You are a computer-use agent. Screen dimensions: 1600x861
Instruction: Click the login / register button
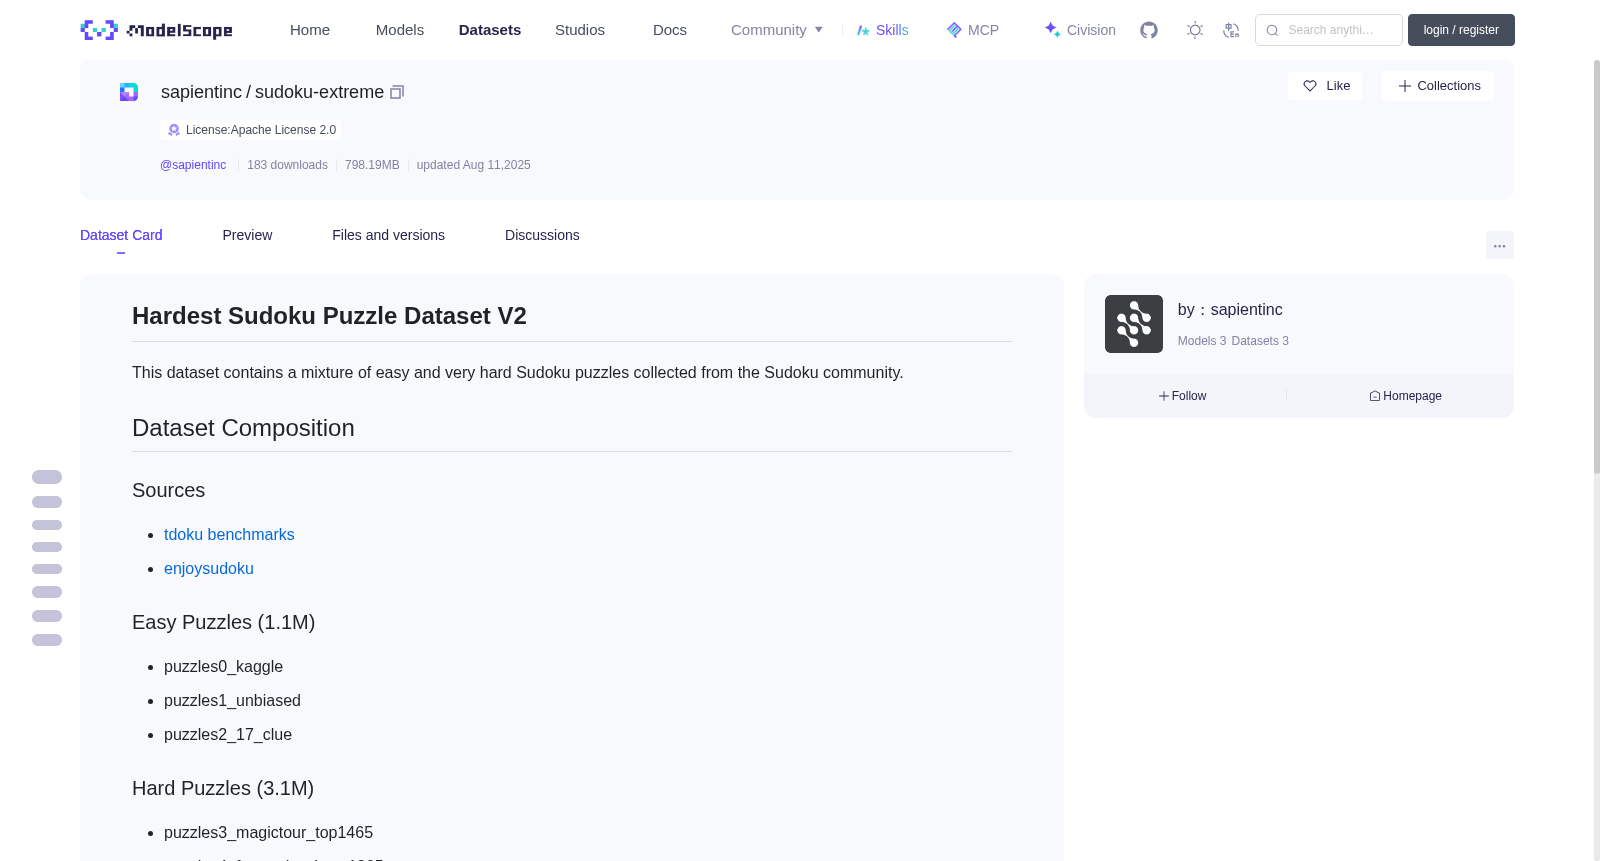(x=1461, y=30)
